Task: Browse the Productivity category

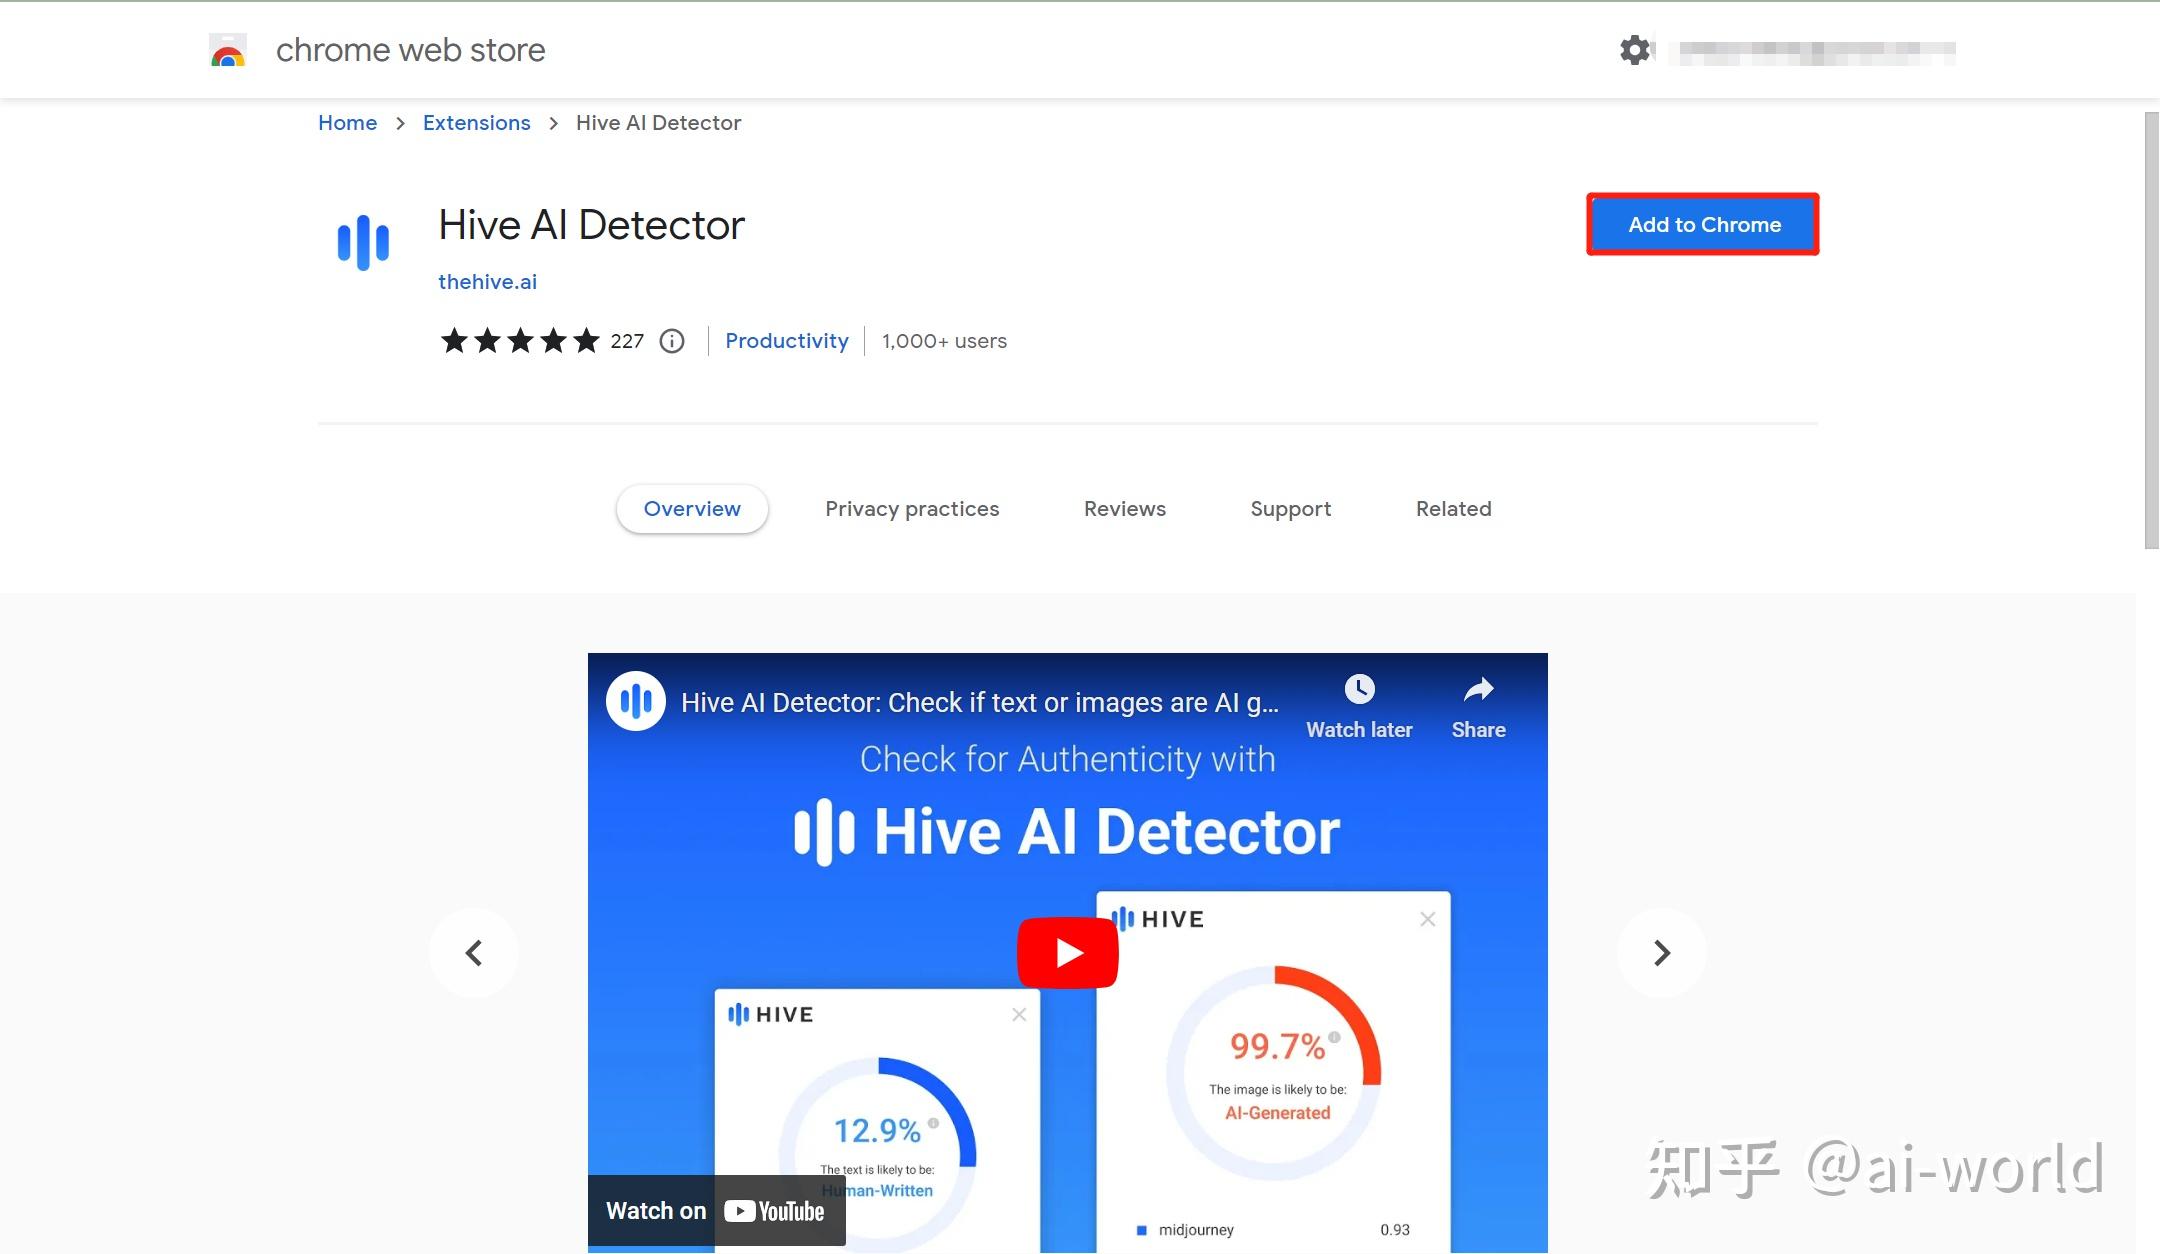Action: (786, 341)
